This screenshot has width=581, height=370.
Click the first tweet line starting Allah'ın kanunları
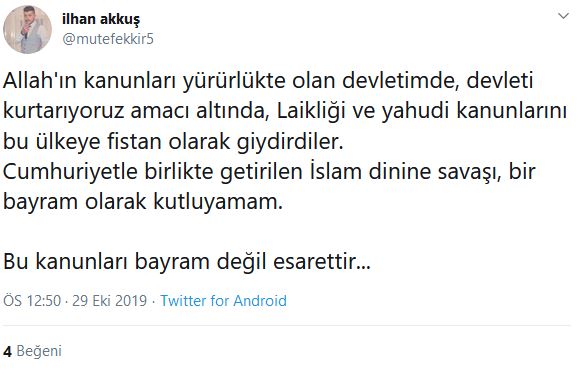[x=268, y=81]
